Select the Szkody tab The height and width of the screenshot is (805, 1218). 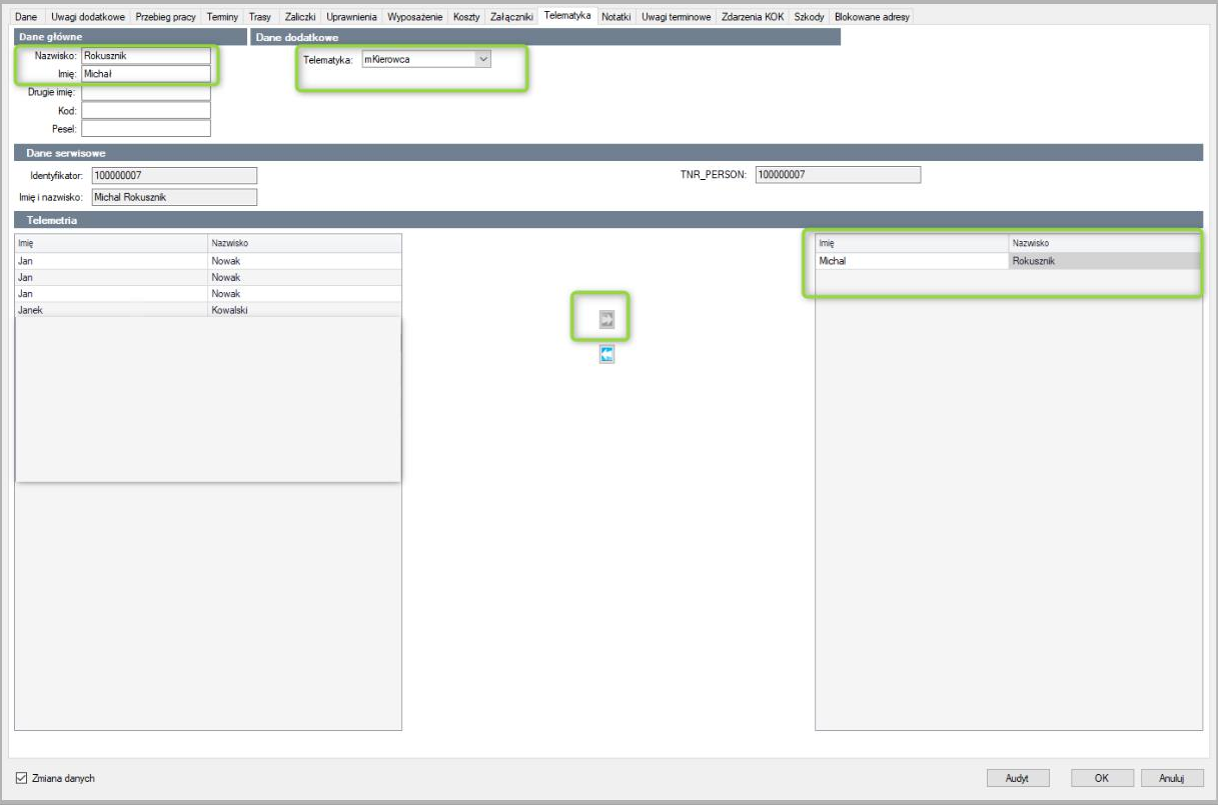(x=808, y=17)
